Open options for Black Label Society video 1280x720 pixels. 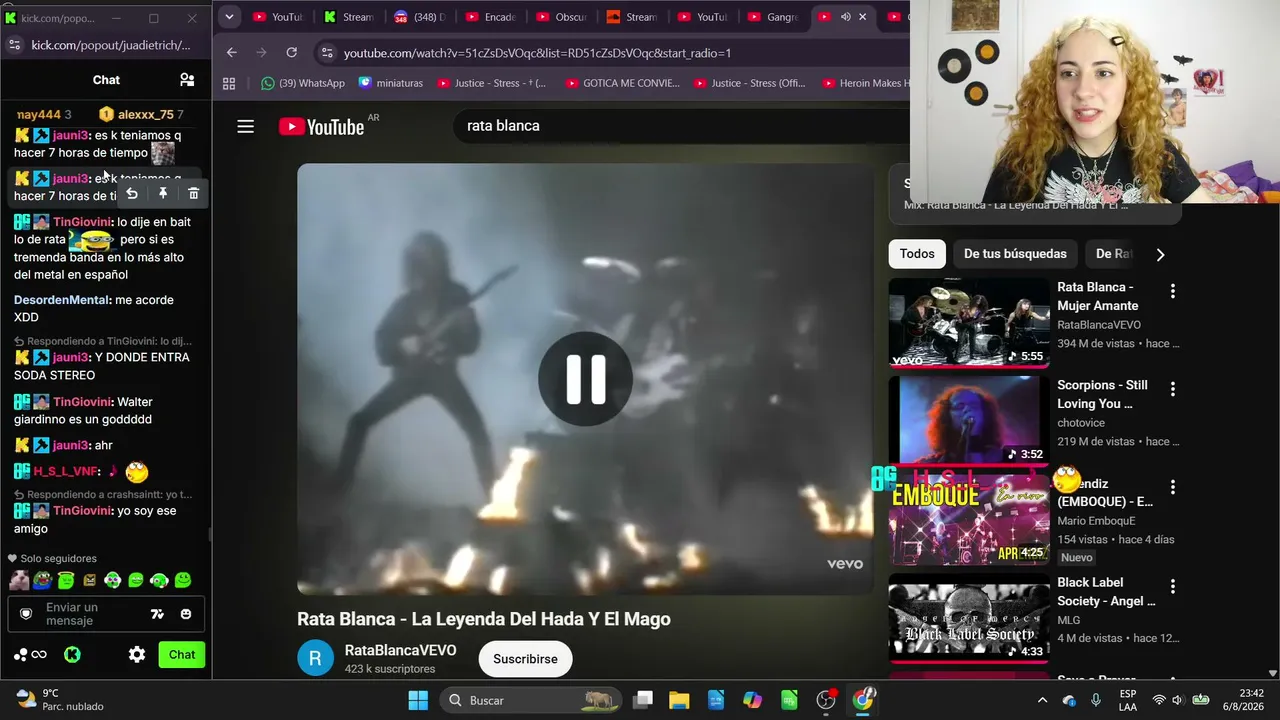point(1173,586)
